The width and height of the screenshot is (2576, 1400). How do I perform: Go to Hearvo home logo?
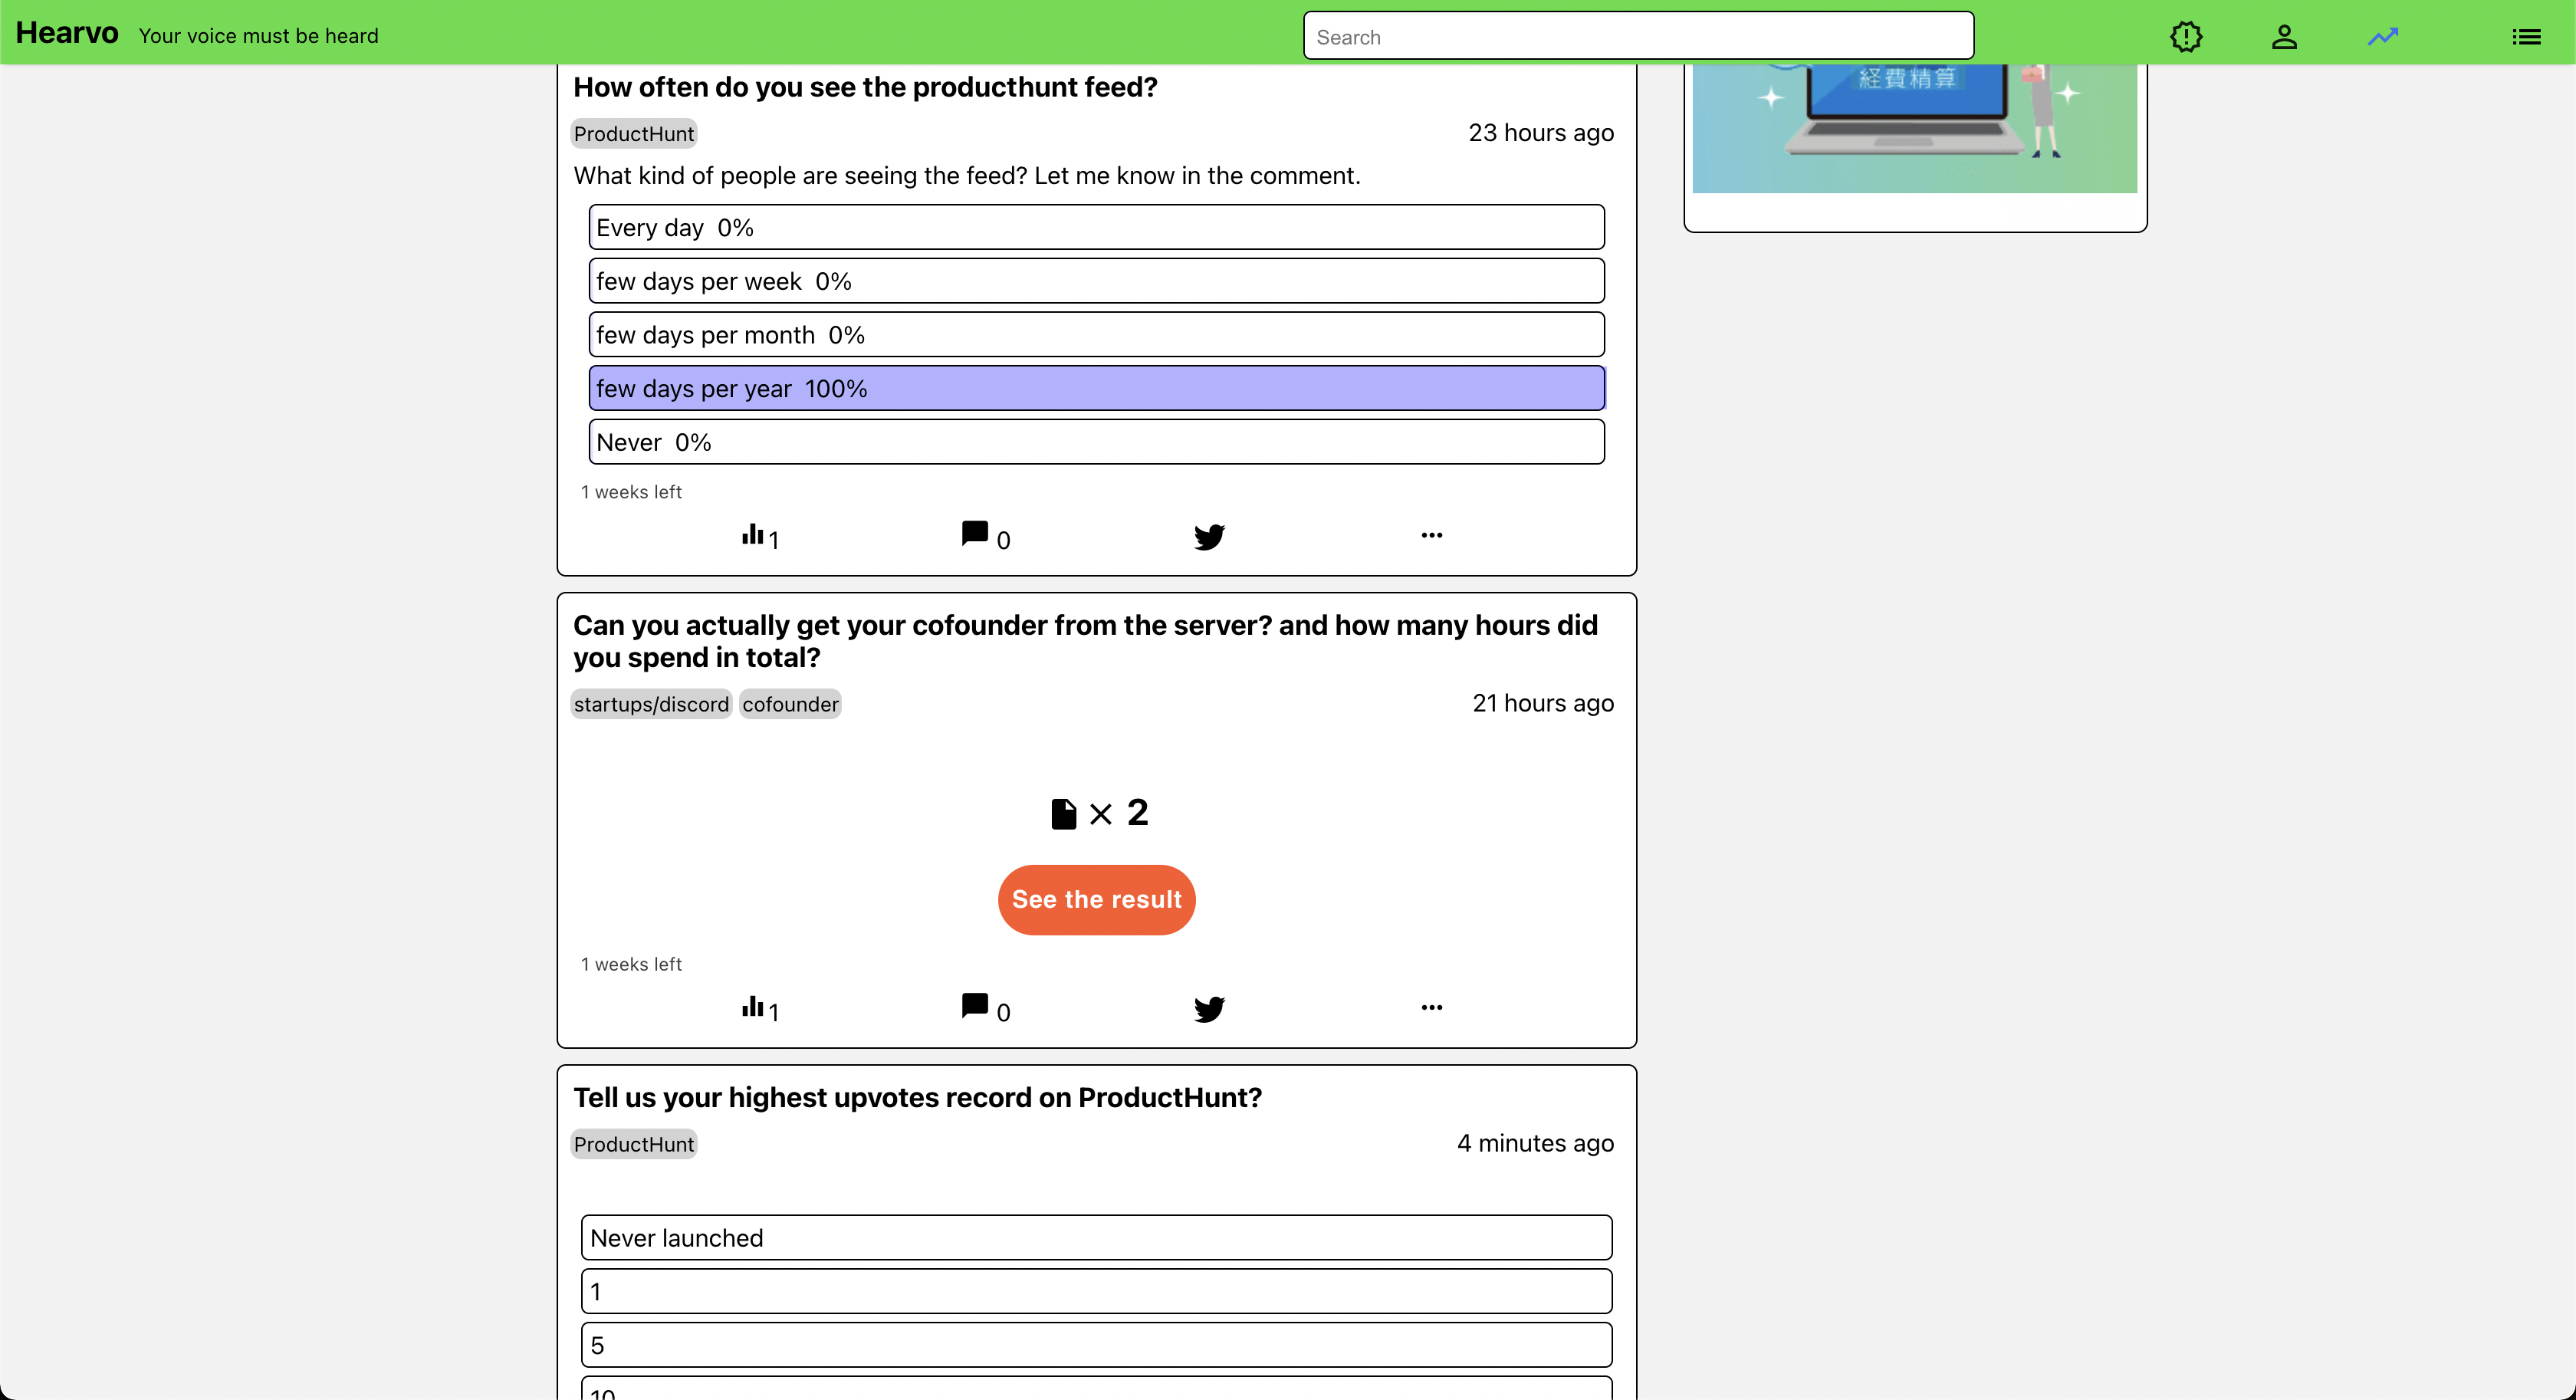tap(67, 33)
